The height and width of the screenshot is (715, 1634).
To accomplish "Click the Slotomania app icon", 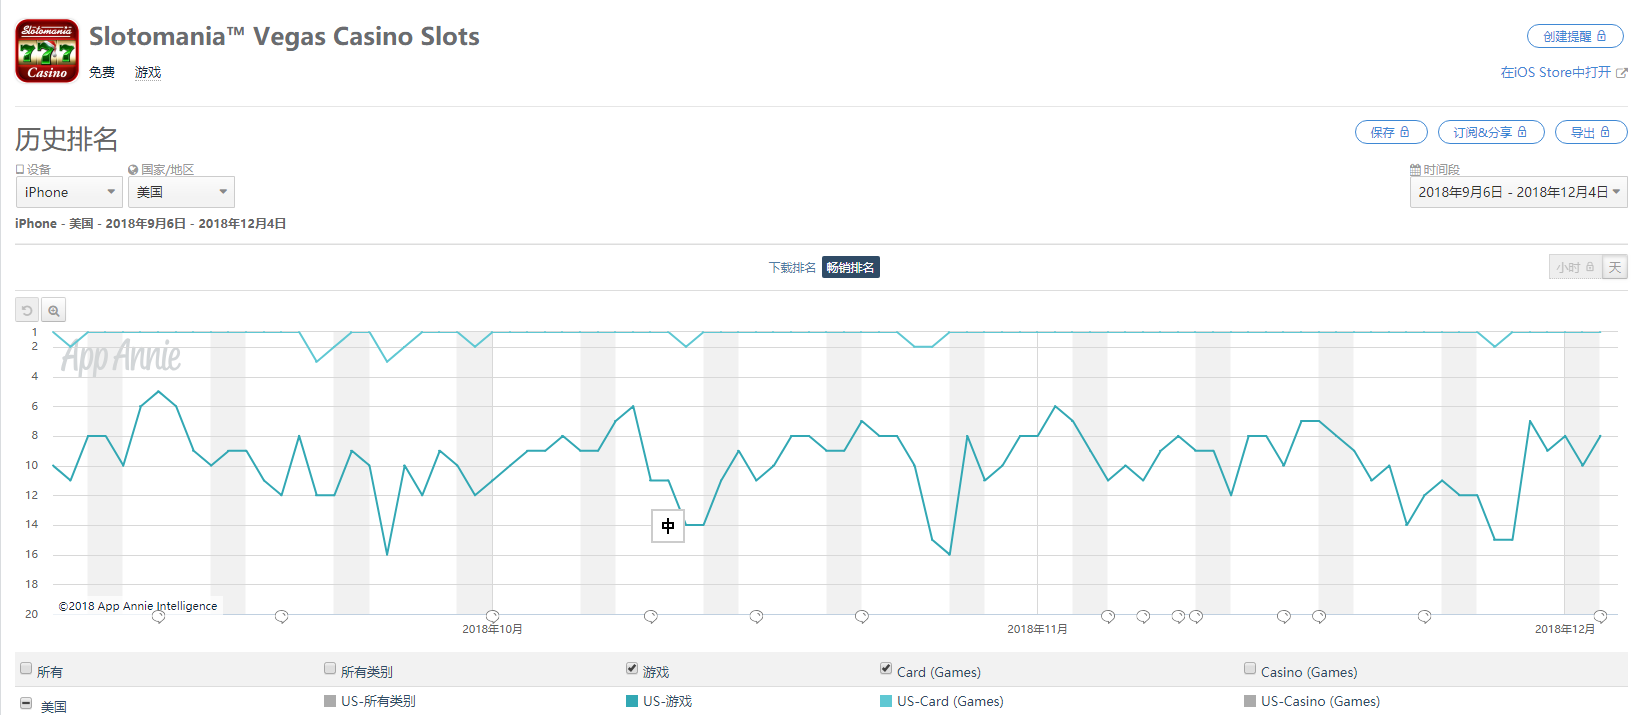I will coord(47,51).
